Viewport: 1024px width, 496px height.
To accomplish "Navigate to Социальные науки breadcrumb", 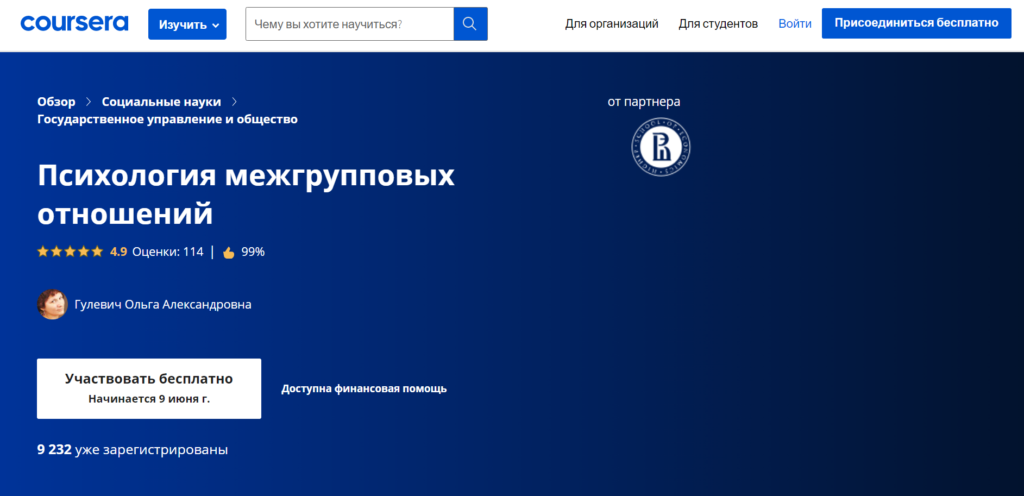I will 161,101.
